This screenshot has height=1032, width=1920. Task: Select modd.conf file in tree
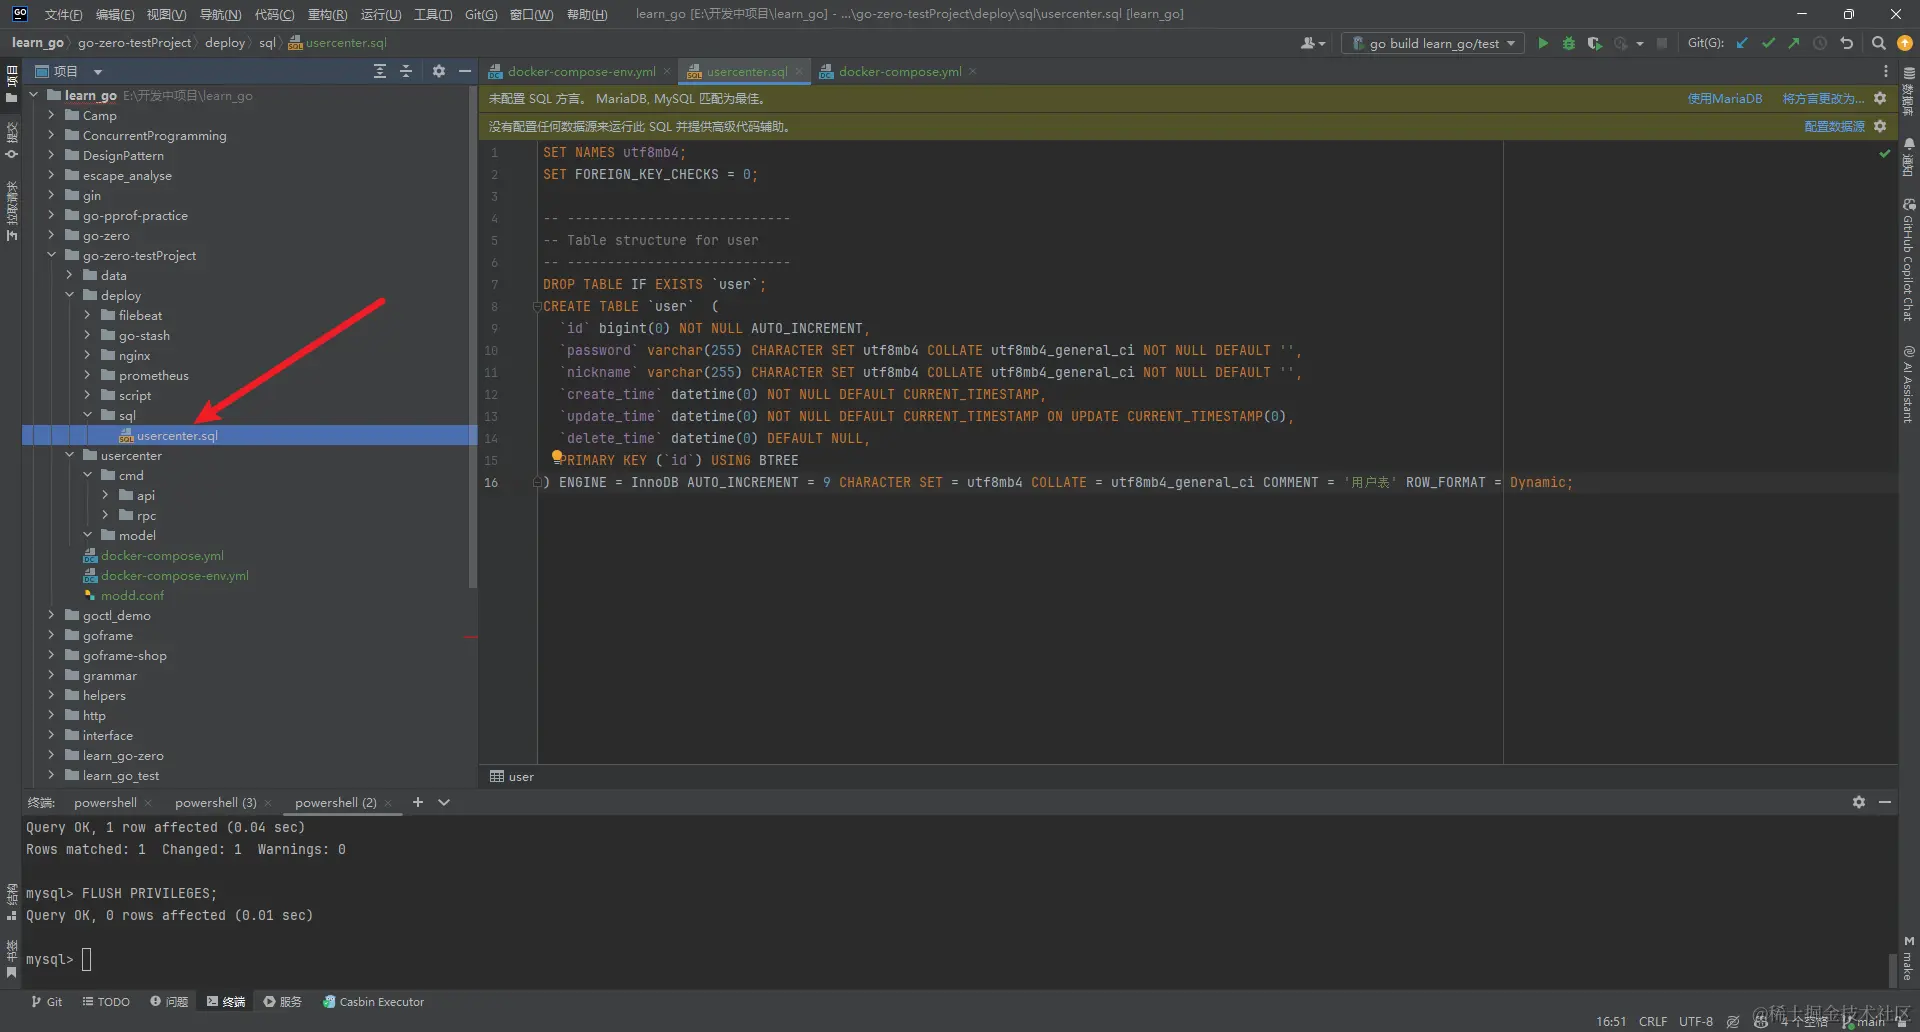click(132, 595)
